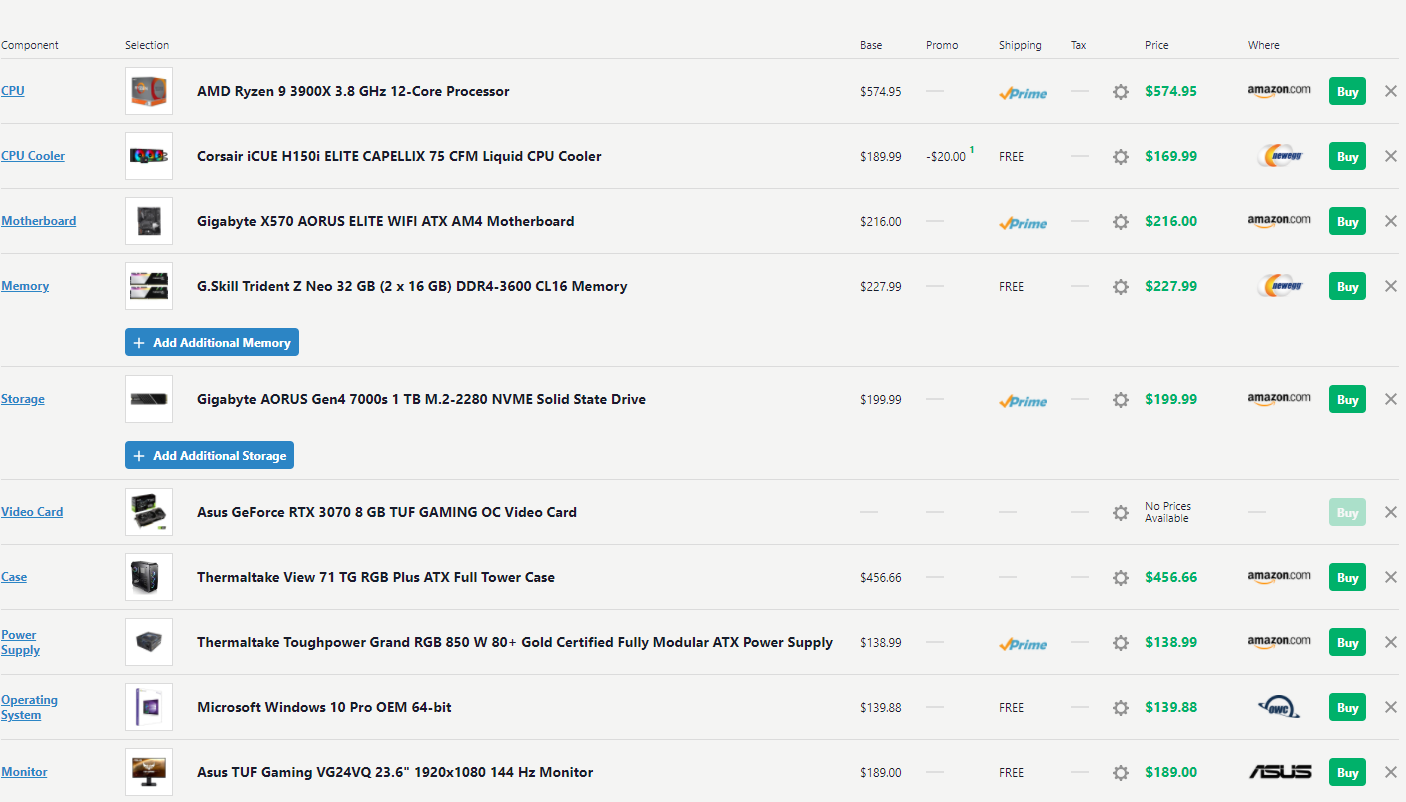Open settings gear for Corsair H150i cooler
Viewport: 1406px width, 802px height.
click(x=1121, y=157)
